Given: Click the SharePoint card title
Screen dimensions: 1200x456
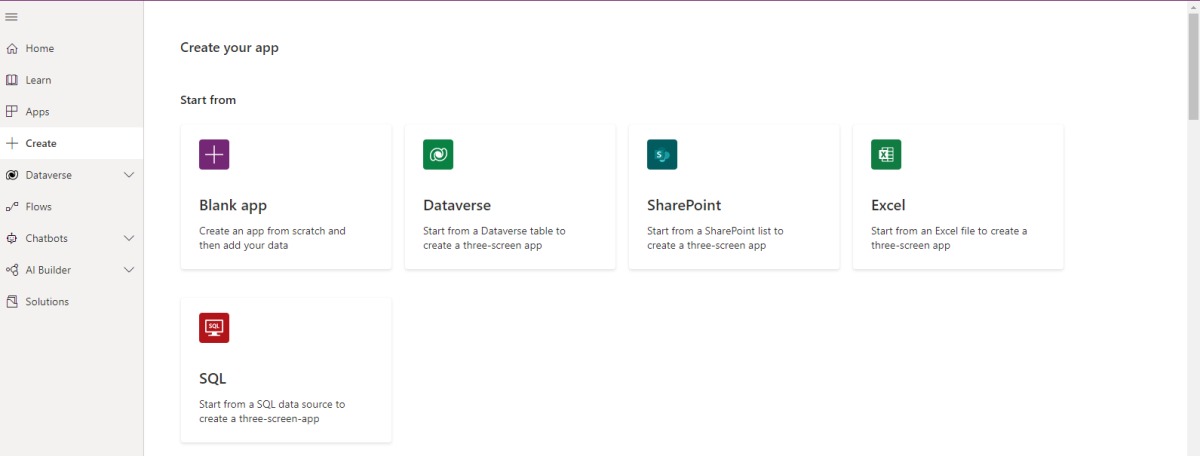Looking at the screenshot, I should click(x=684, y=205).
